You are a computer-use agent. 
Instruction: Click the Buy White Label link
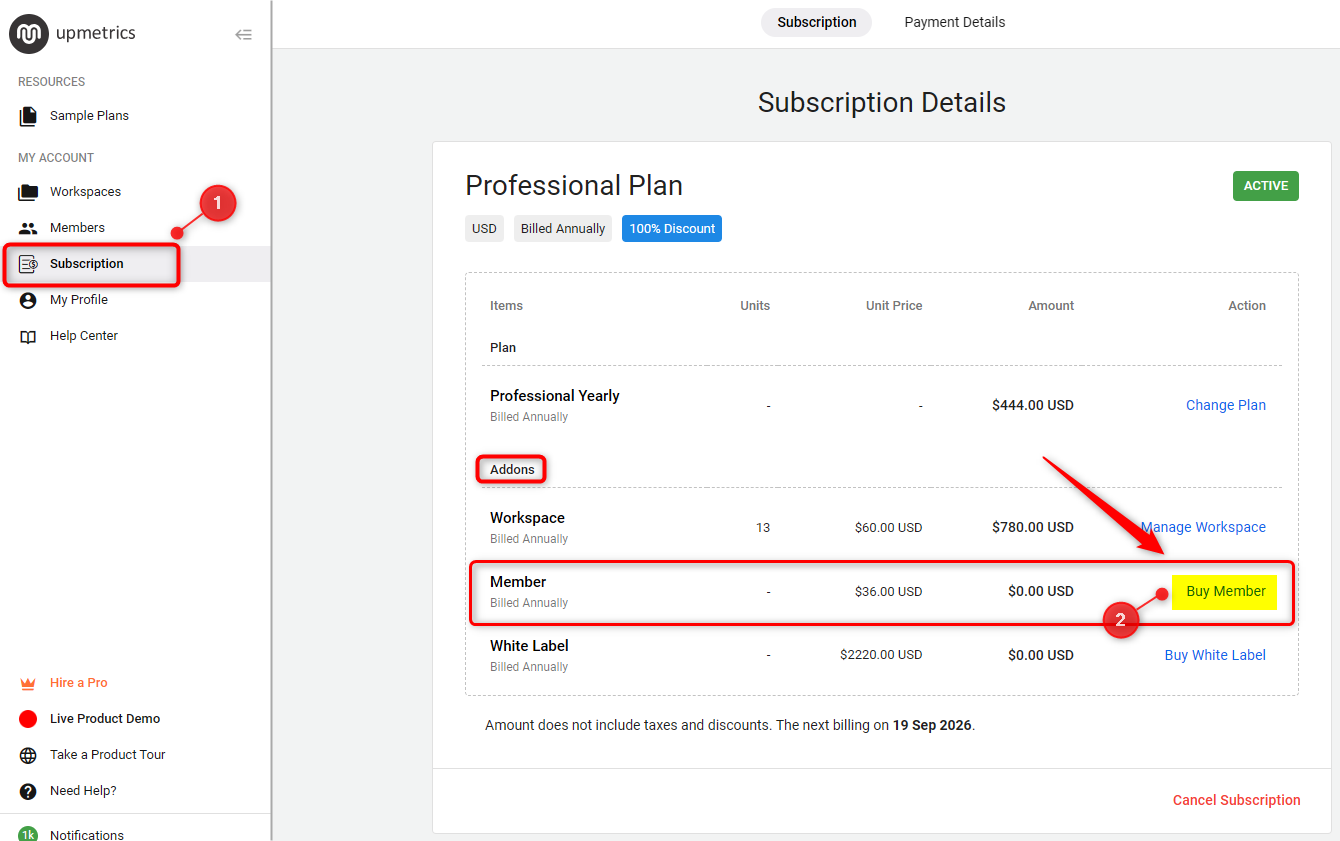click(x=1215, y=655)
